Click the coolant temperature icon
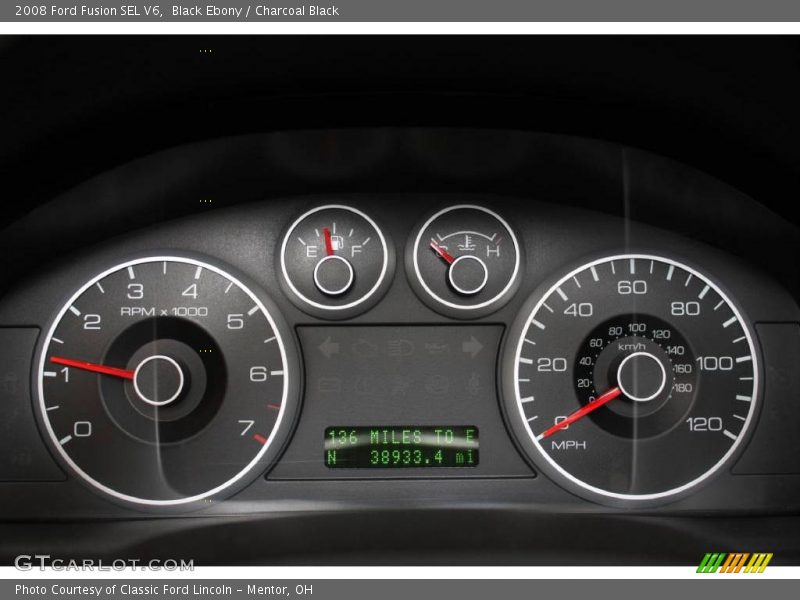The image size is (800, 600). [466, 243]
